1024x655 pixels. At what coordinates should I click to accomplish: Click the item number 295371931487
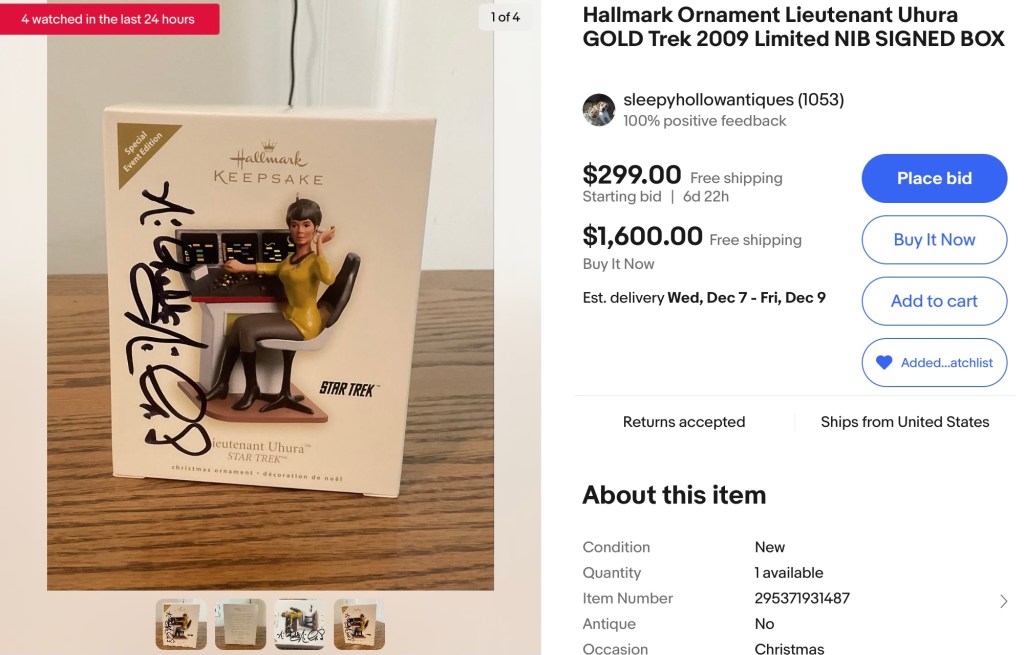tap(802, 598)
